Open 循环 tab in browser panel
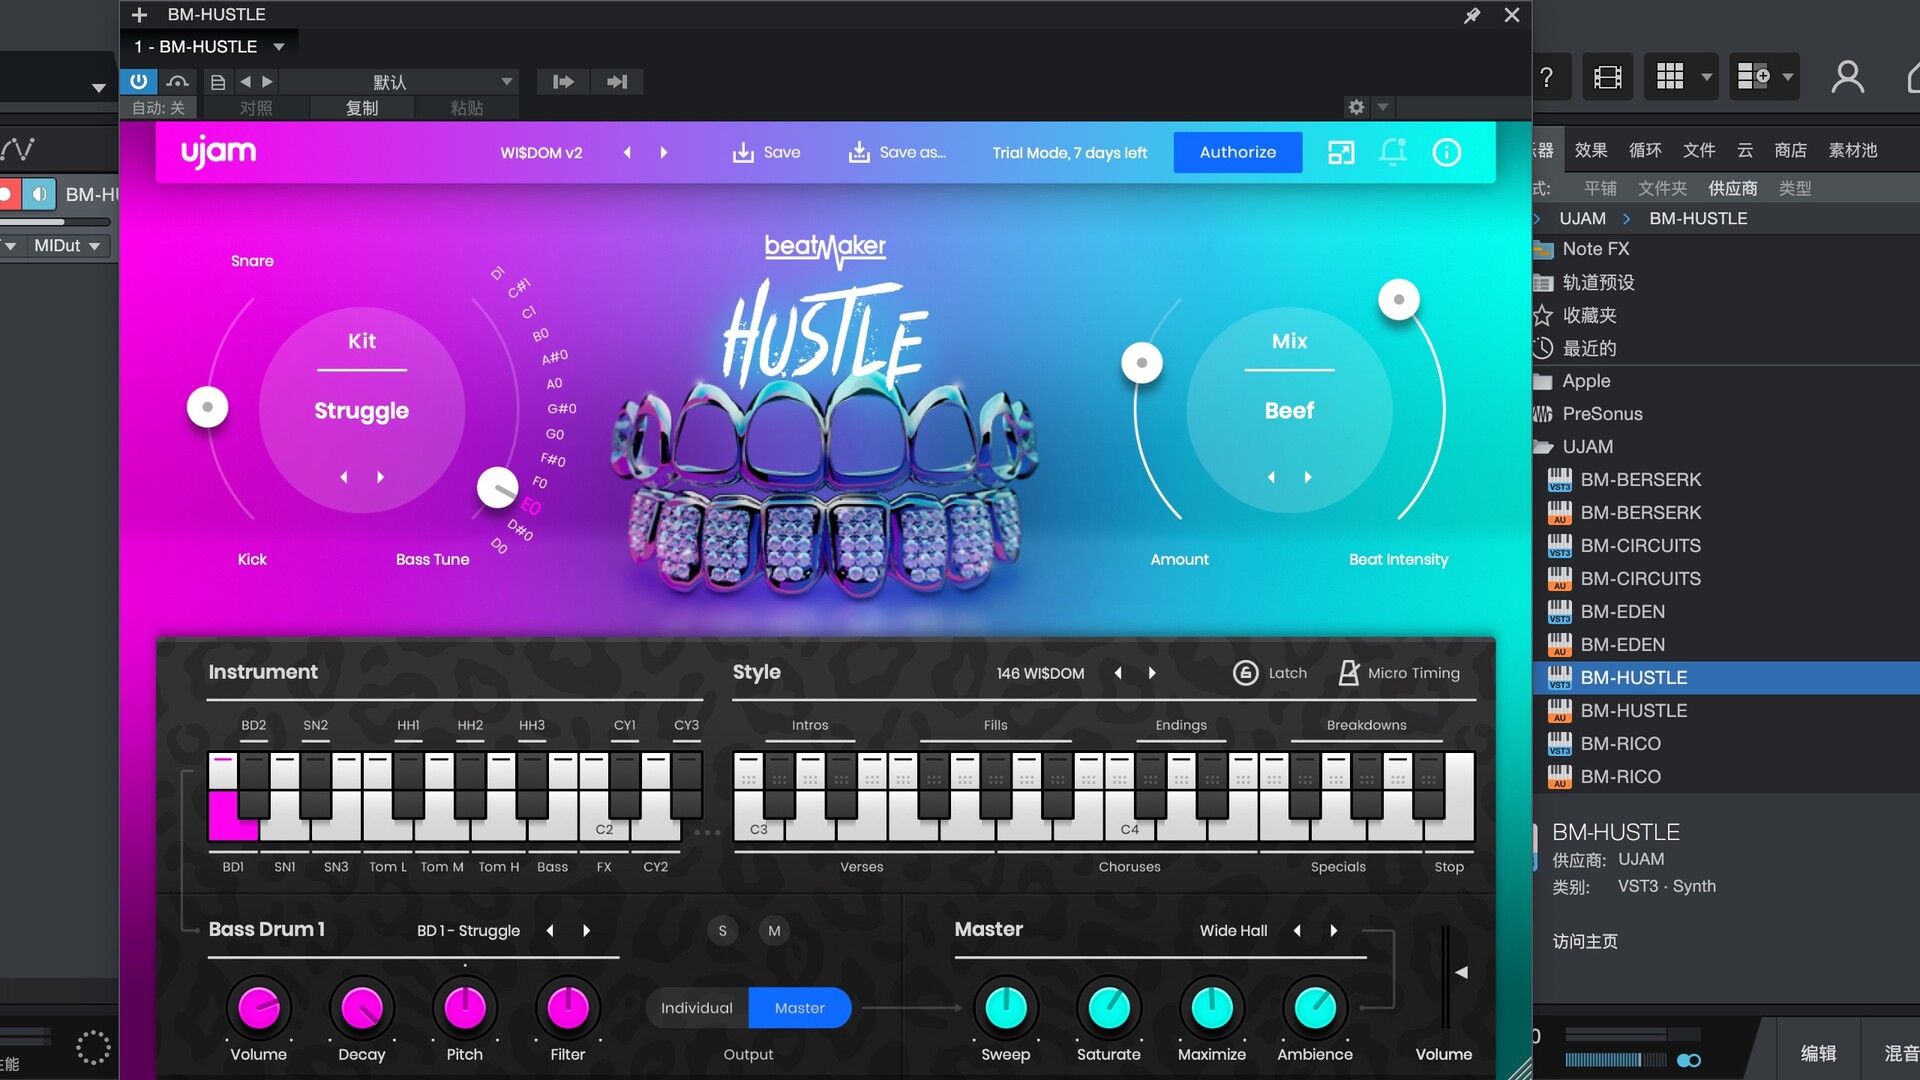This screenshot has width=1920, height=1080. click(x=1645, y=150)
